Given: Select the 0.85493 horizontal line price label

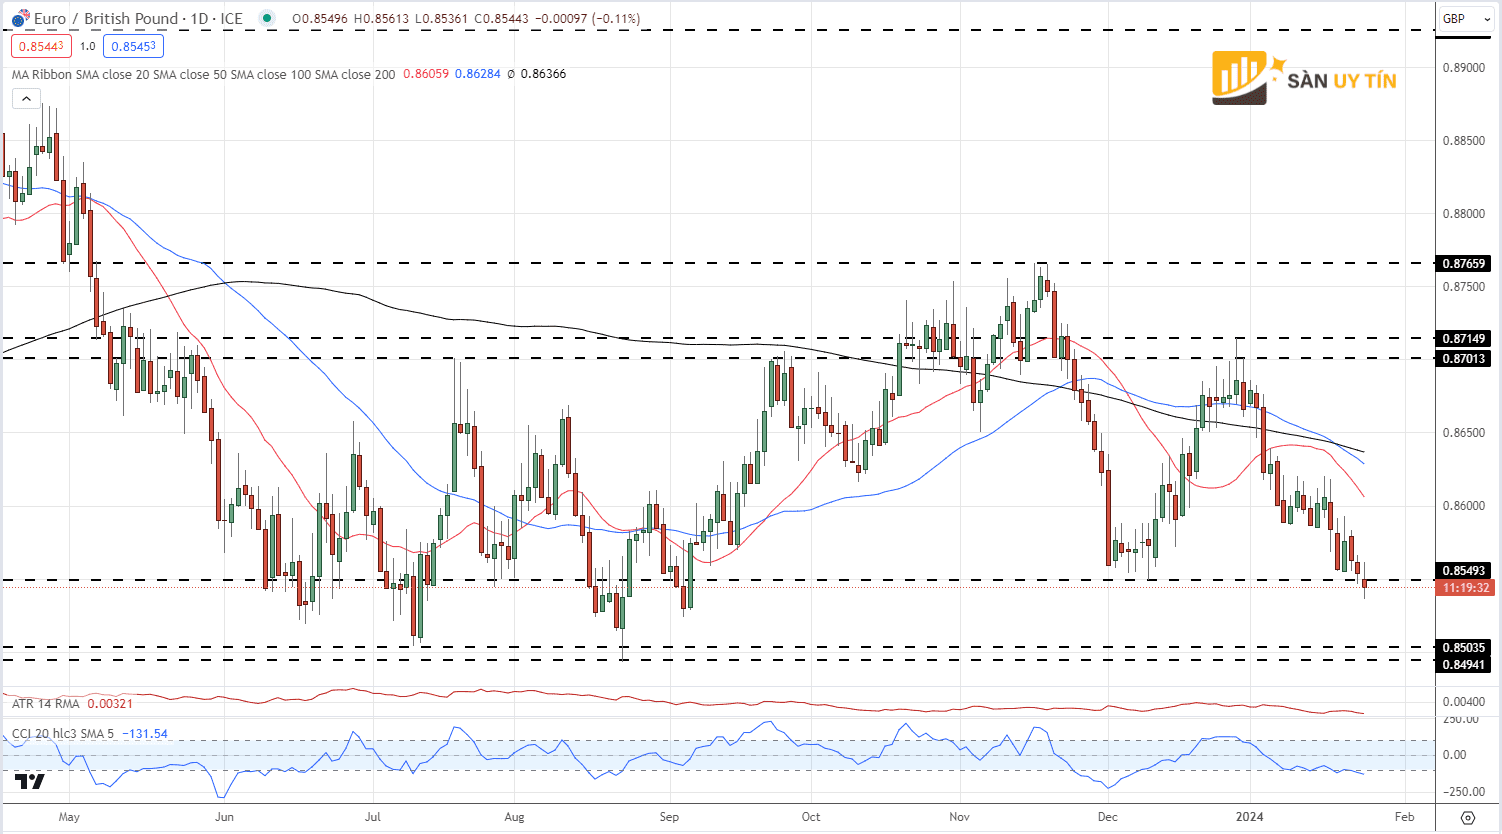Looking at the screenshot, I should coord(1464,571).
